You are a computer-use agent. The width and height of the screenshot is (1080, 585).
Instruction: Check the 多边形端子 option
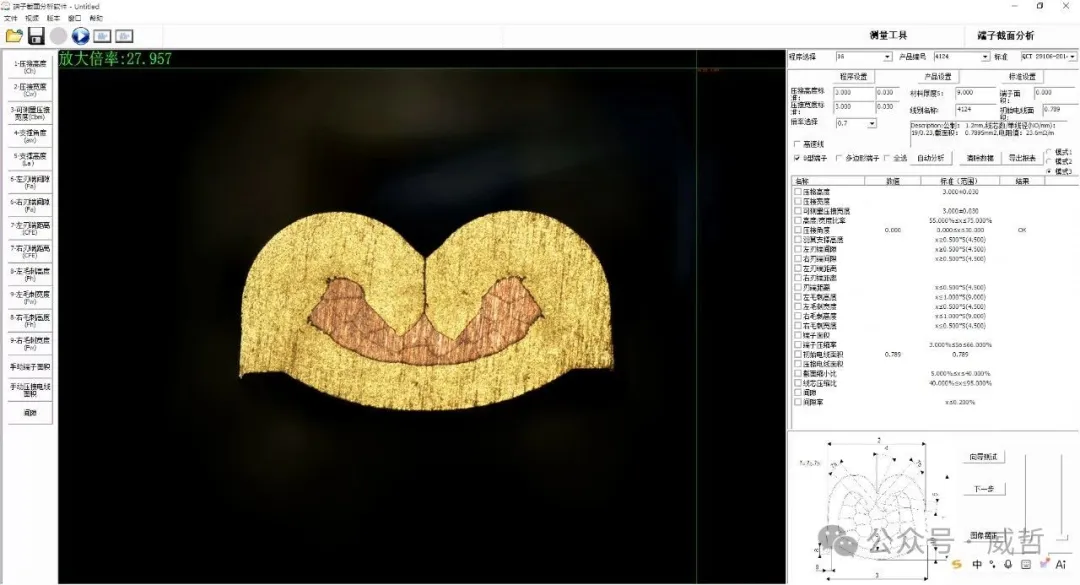838,158
